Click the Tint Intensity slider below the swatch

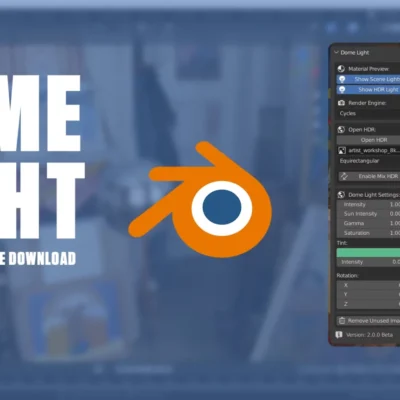[x=368, y=262]
